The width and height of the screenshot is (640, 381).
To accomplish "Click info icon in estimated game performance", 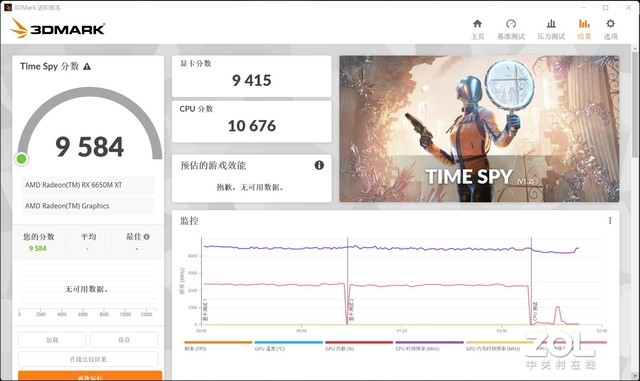I will 319,165.
